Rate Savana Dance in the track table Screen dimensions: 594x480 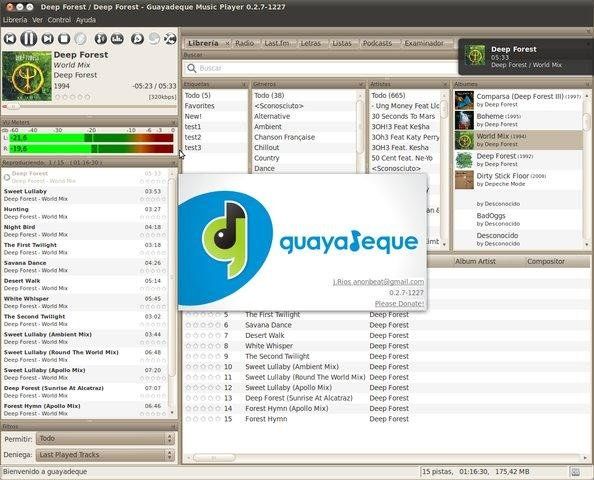coord(203,325)
